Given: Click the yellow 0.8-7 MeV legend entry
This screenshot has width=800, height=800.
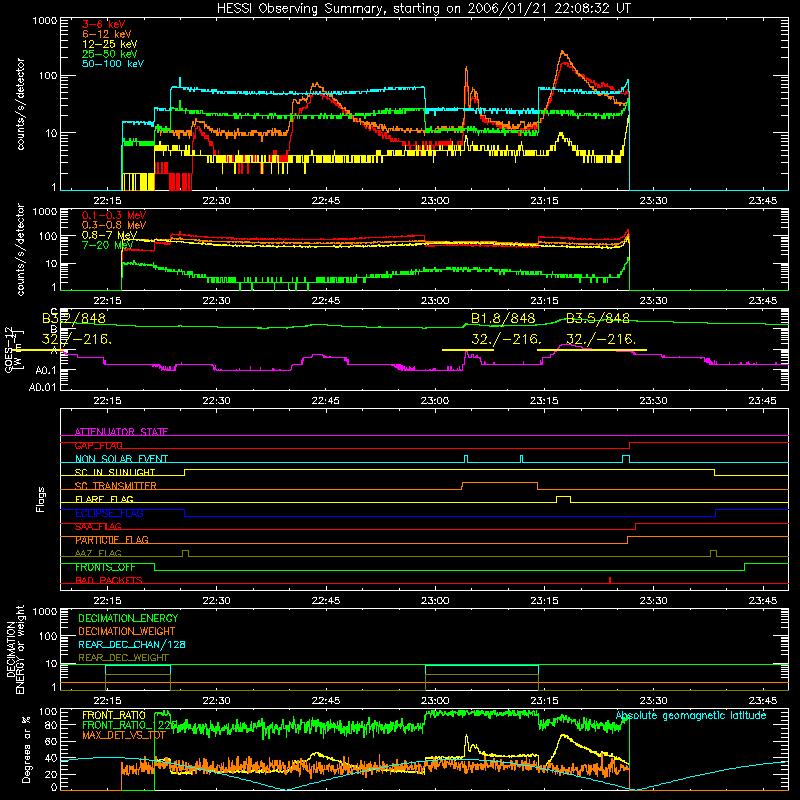Looking at the screenshot, I should [x=109, y=235].
